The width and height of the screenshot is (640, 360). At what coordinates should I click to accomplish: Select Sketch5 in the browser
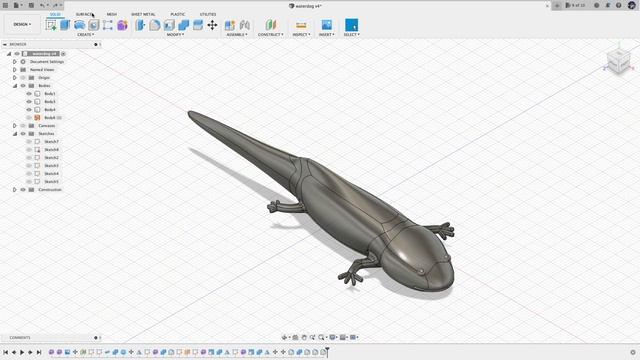[x=51, y=182]
